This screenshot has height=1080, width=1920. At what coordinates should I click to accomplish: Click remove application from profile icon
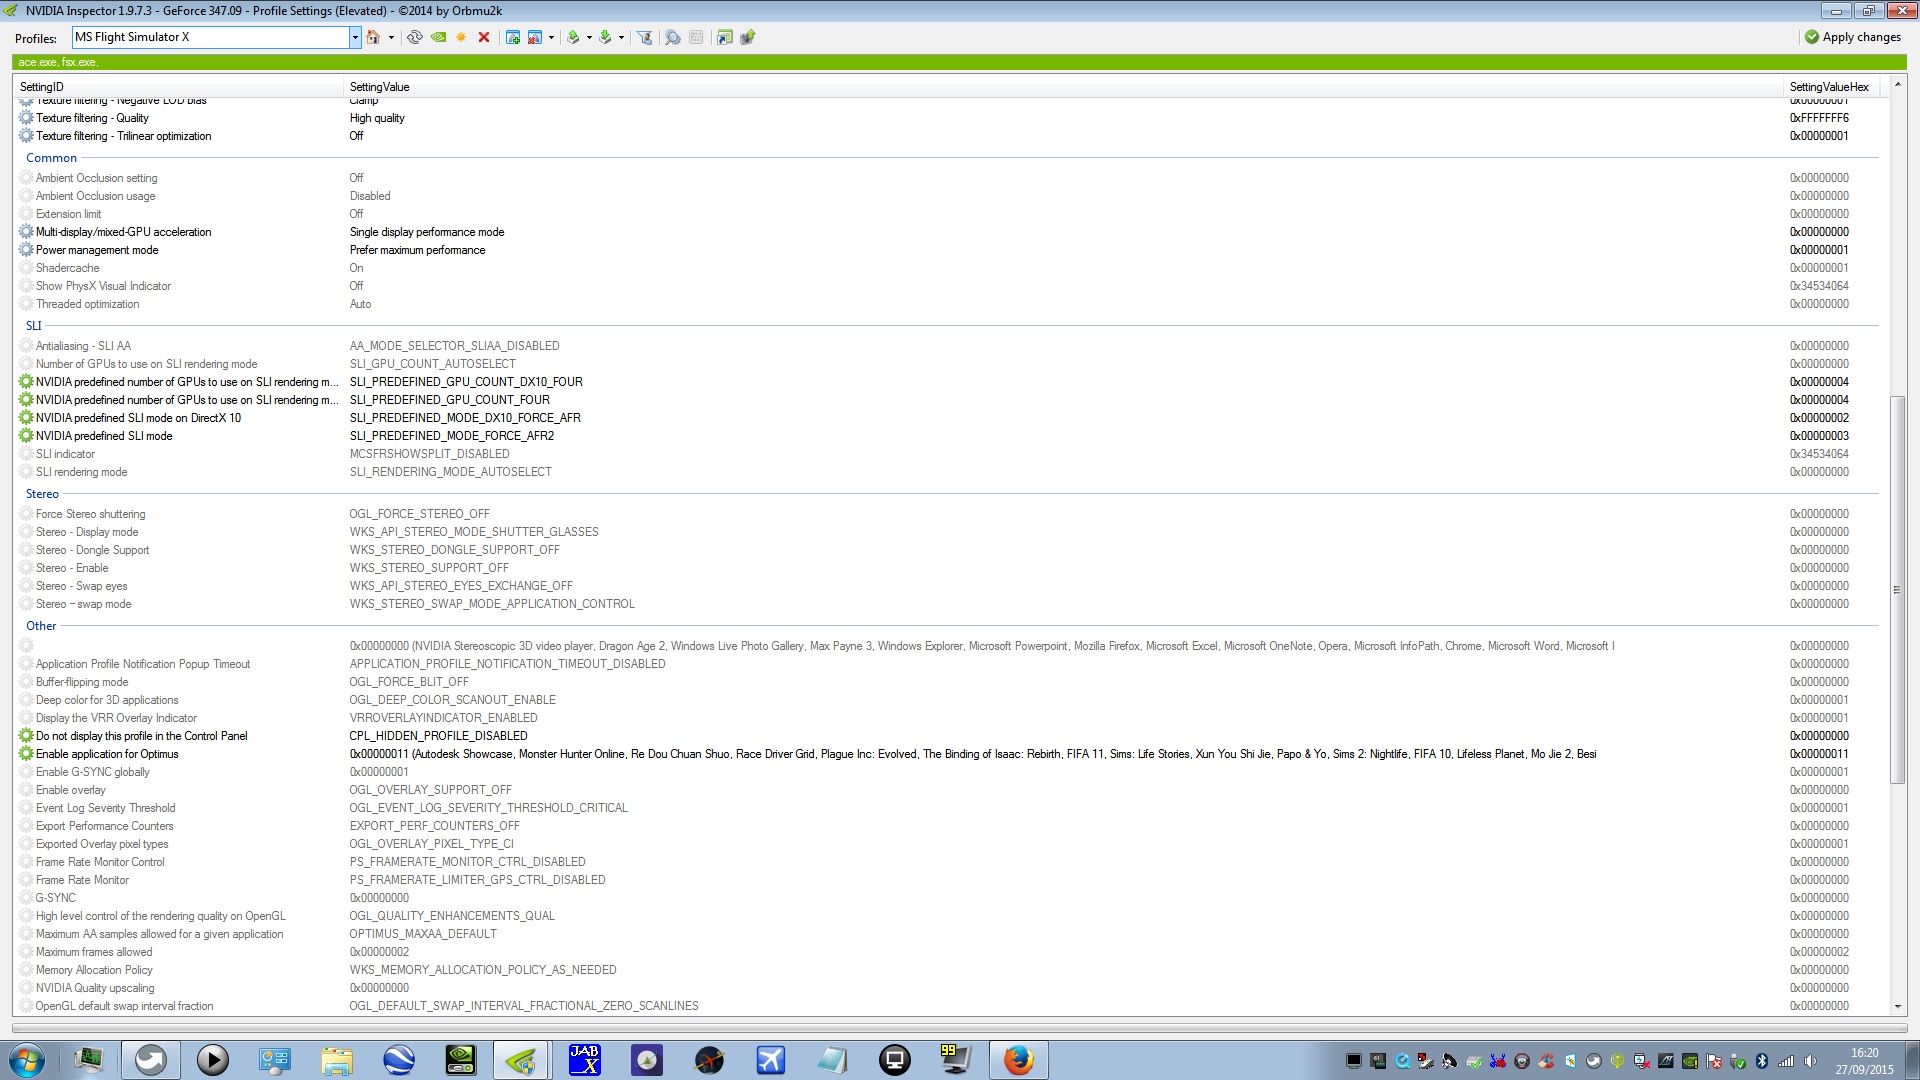click(x=535, y=37)
